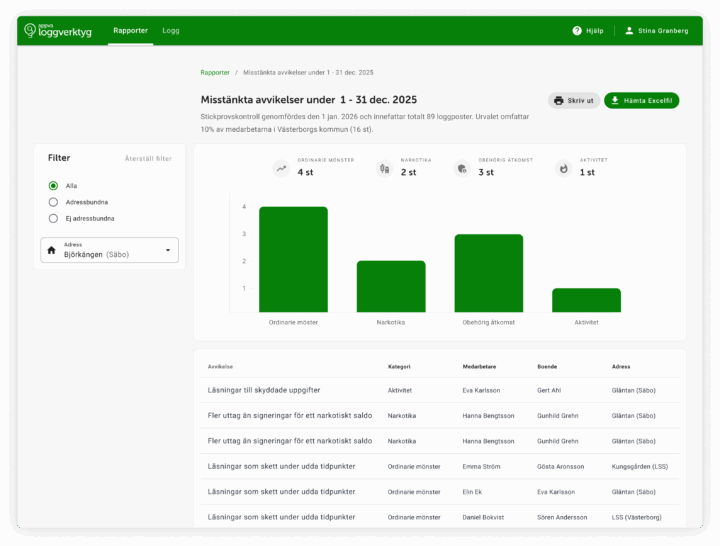The width and height of the screenshot is (720, 546).
Task: Click the Narkotika stat icon
Action: [383, 169]
